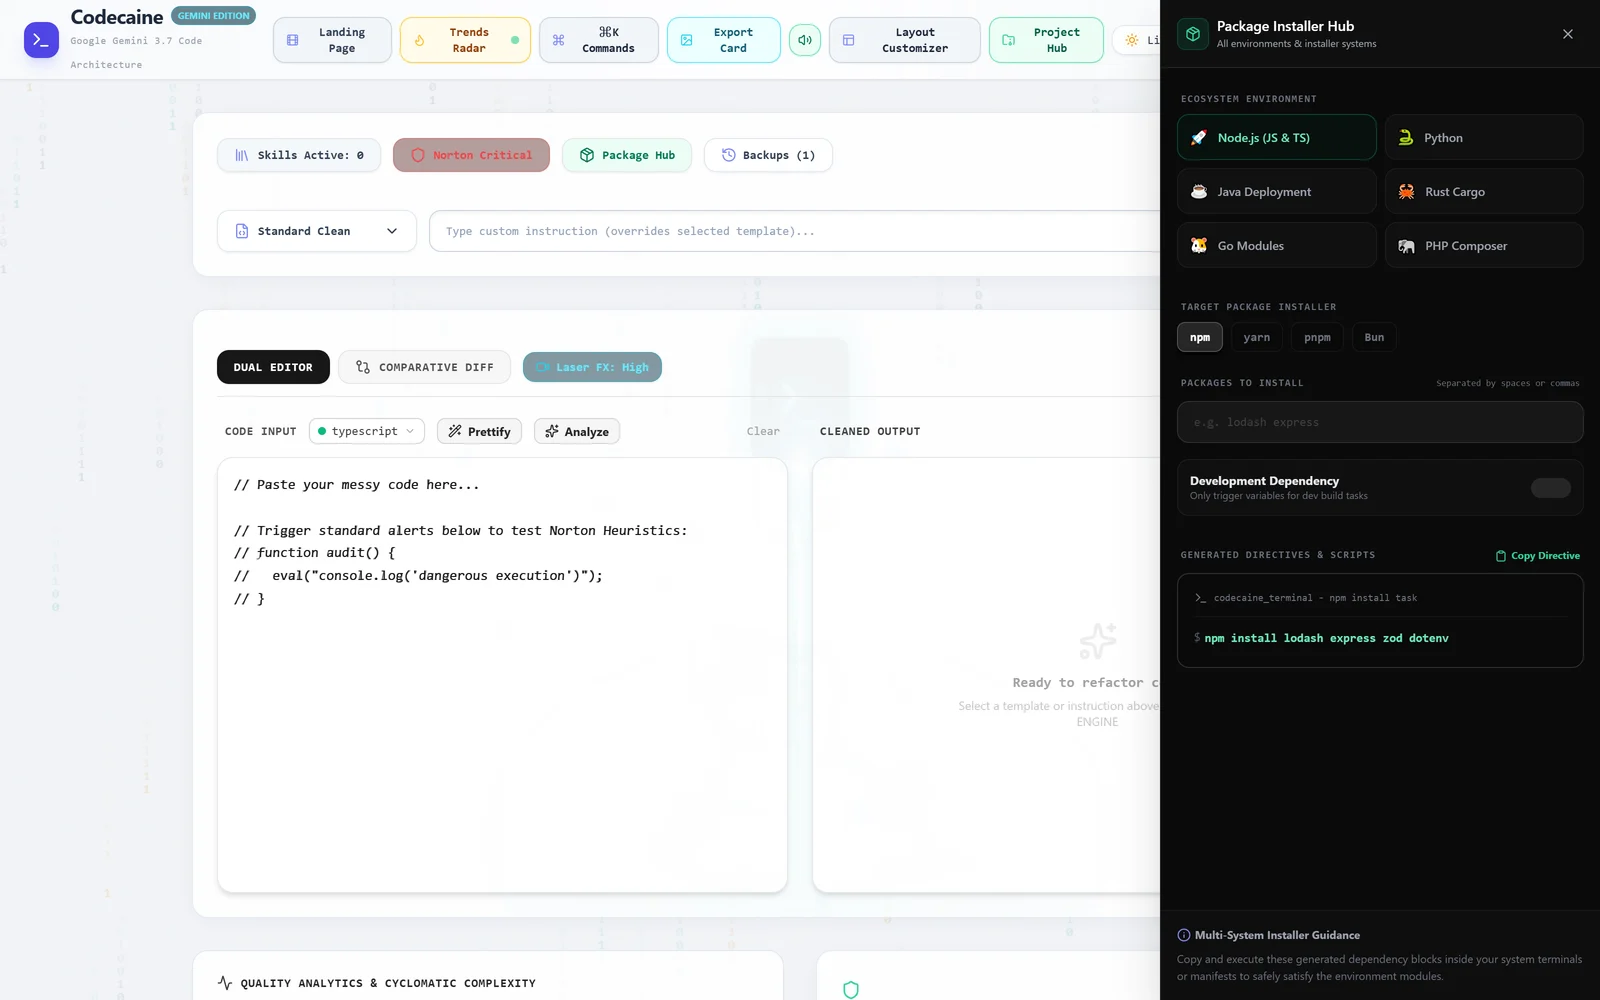Open Project Hub
The height and width of the screenshot is (1000, 1600).
(1046, 40)
